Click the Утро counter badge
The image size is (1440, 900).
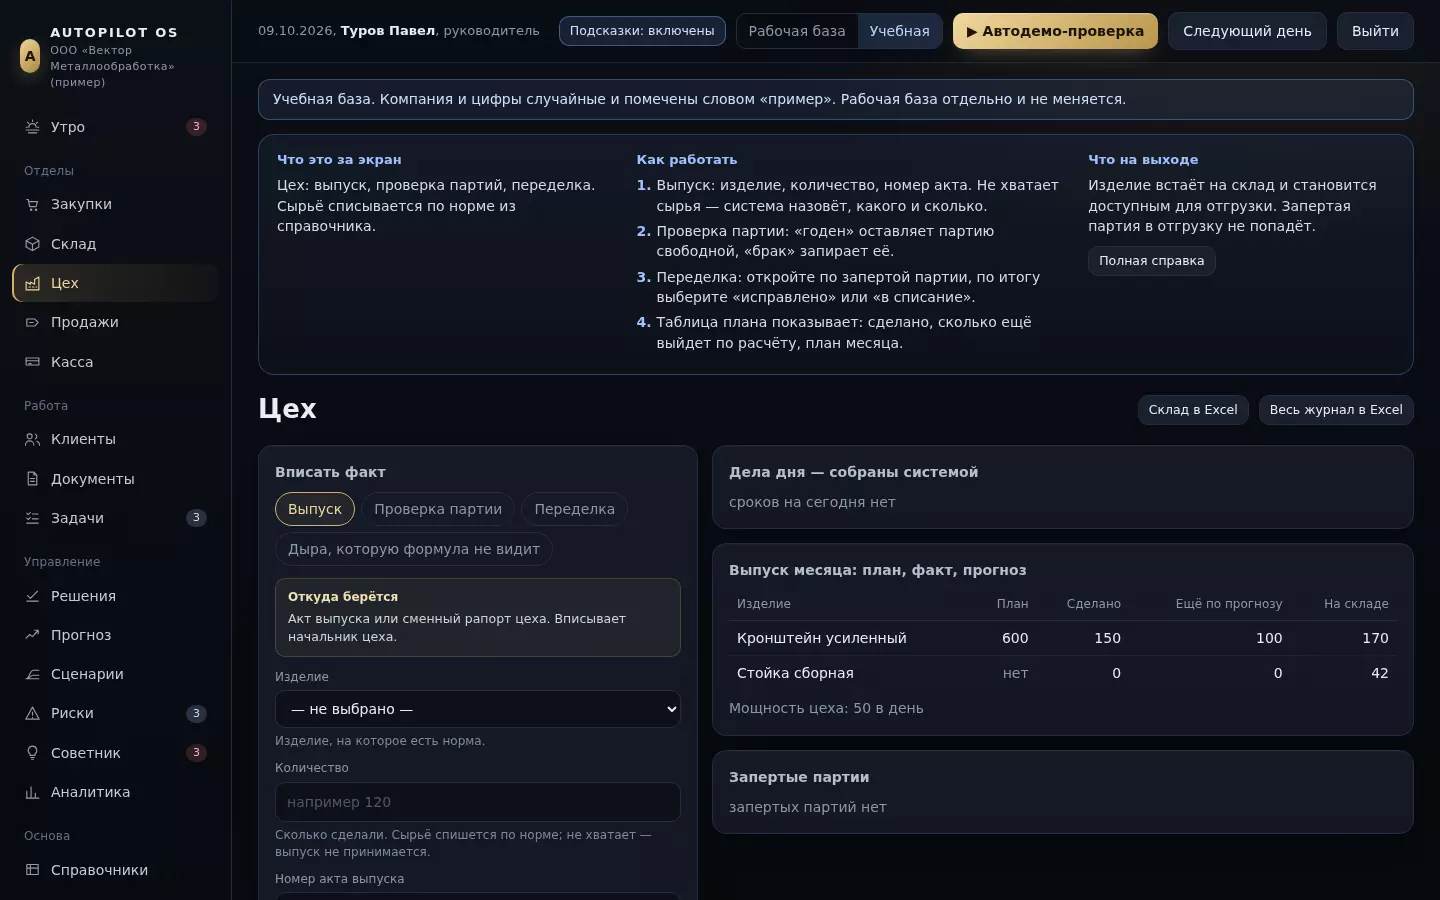196,127
